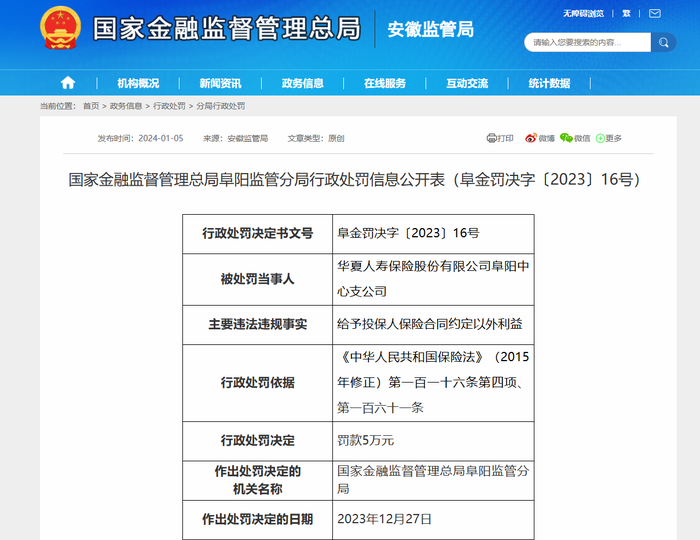700x540 pixels.
Task: Open the green plus 更多 icon
Action: pyautogui.click(x=600, y=138)
